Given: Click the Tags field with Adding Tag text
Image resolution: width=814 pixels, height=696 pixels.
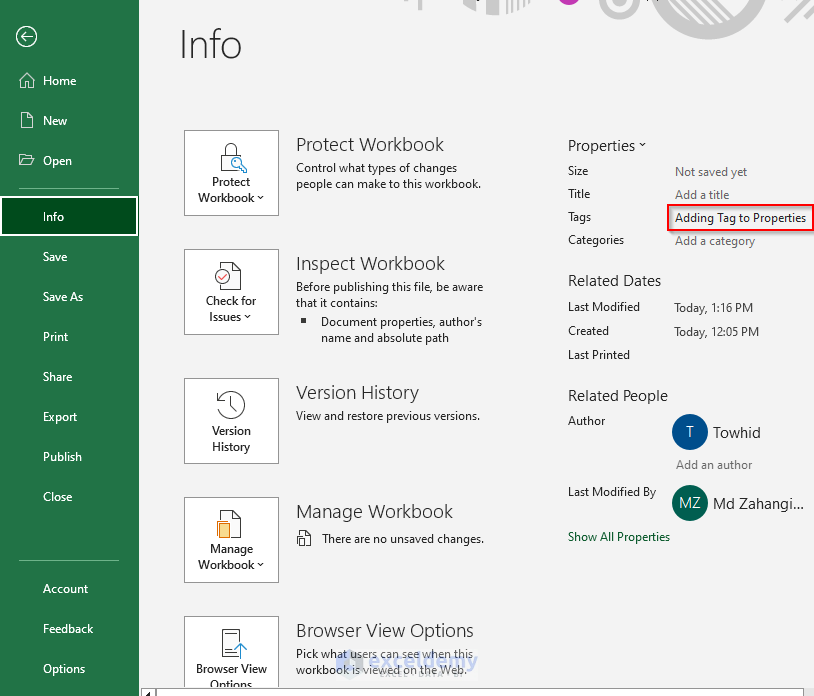Looking at the screenshot, I should tap(740, 218).
